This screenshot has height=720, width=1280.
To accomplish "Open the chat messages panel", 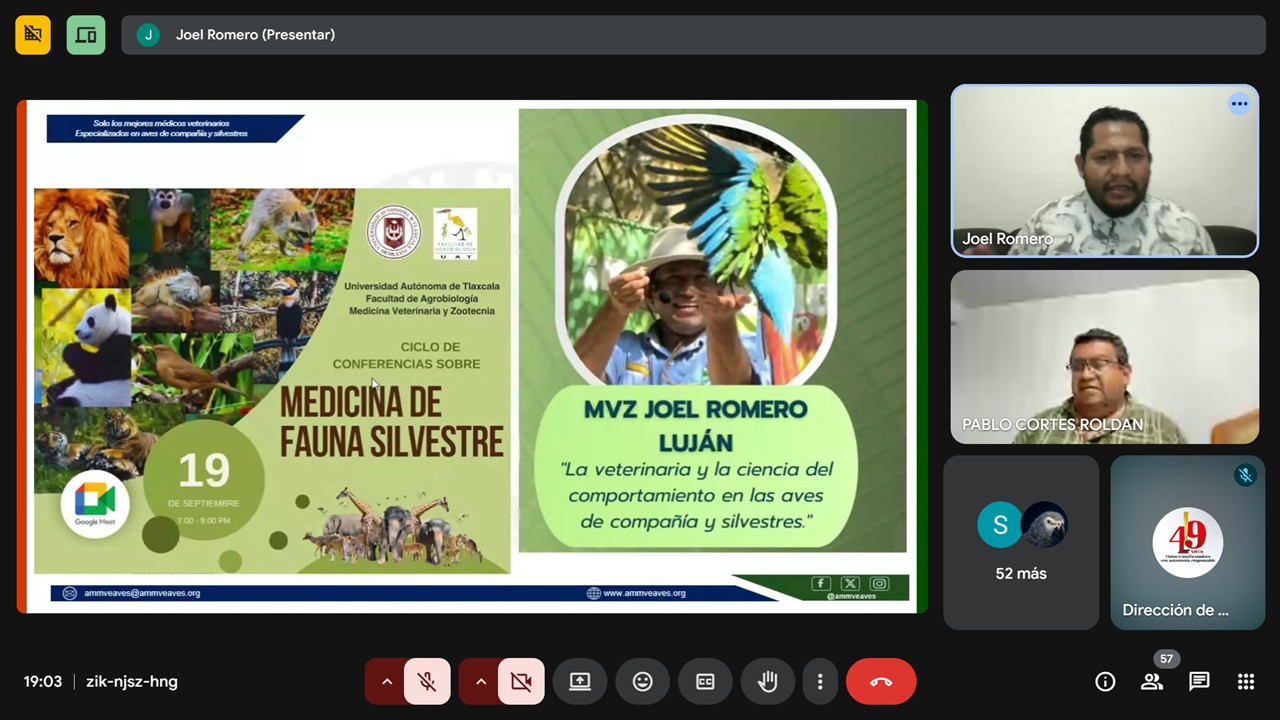I will point(1199,682).
